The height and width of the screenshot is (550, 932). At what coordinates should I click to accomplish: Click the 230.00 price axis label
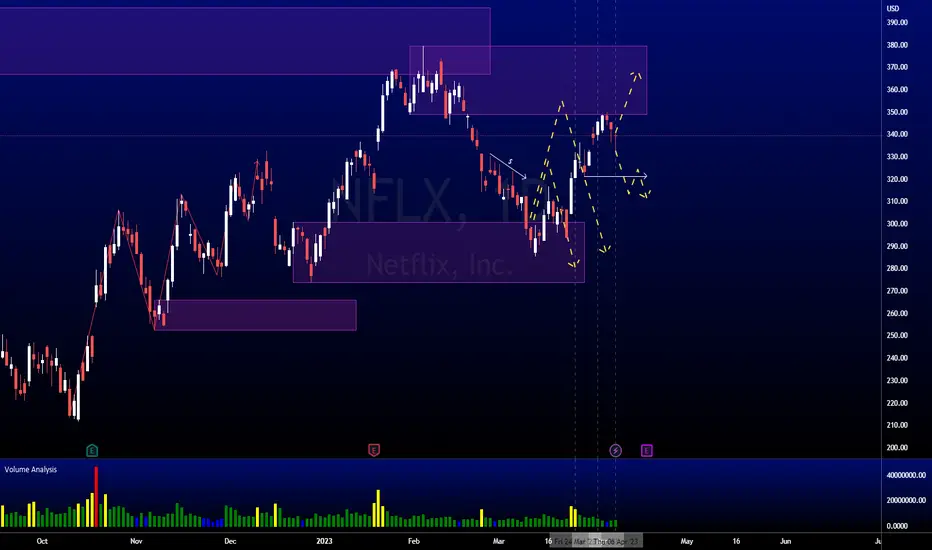point(897,381)
